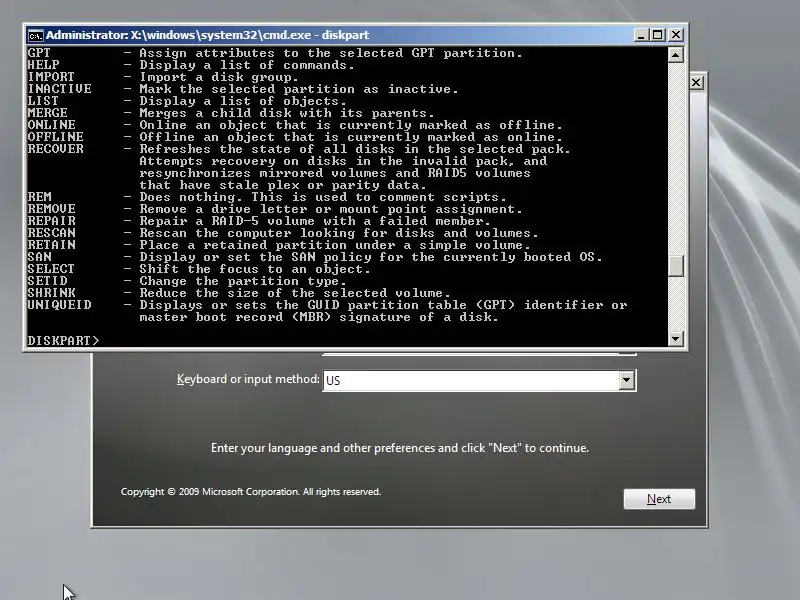Click 'that have stale plex or parity data' line

283,185
